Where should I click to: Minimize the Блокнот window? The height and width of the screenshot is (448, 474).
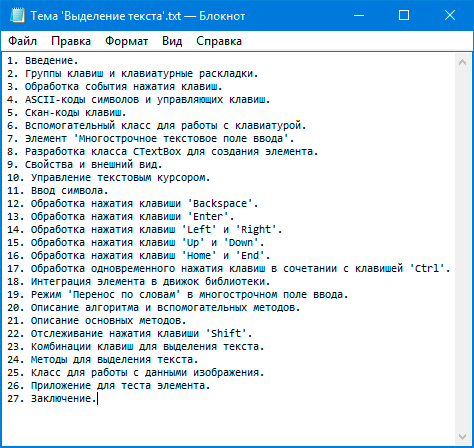pos(359,15)
